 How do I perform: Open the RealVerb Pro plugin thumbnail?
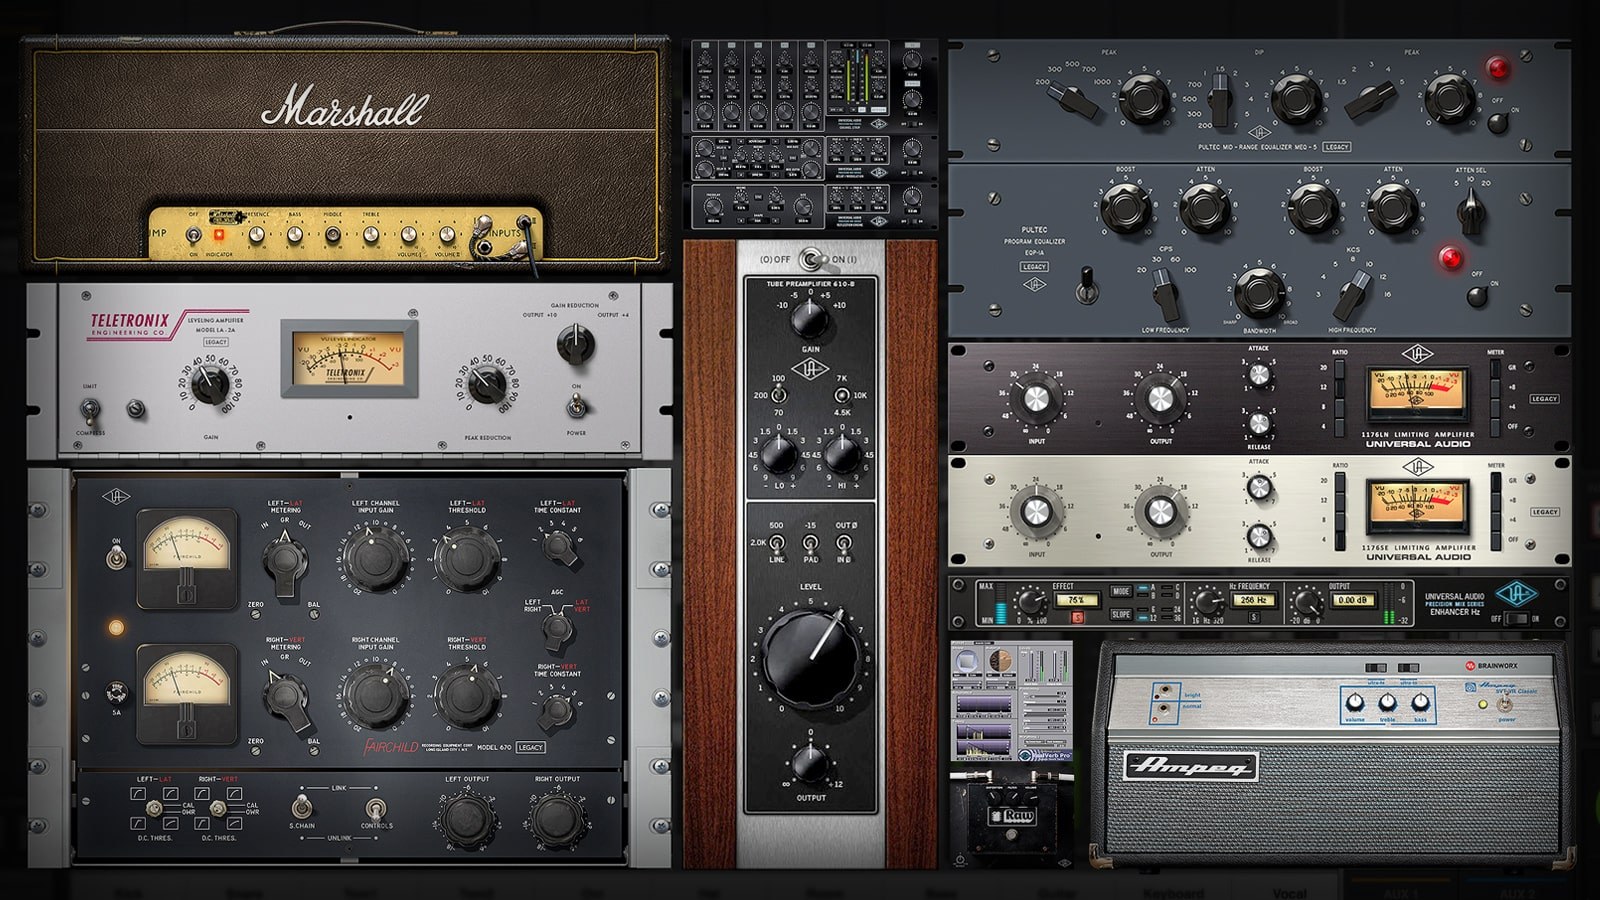click(x=1012, y=702)
